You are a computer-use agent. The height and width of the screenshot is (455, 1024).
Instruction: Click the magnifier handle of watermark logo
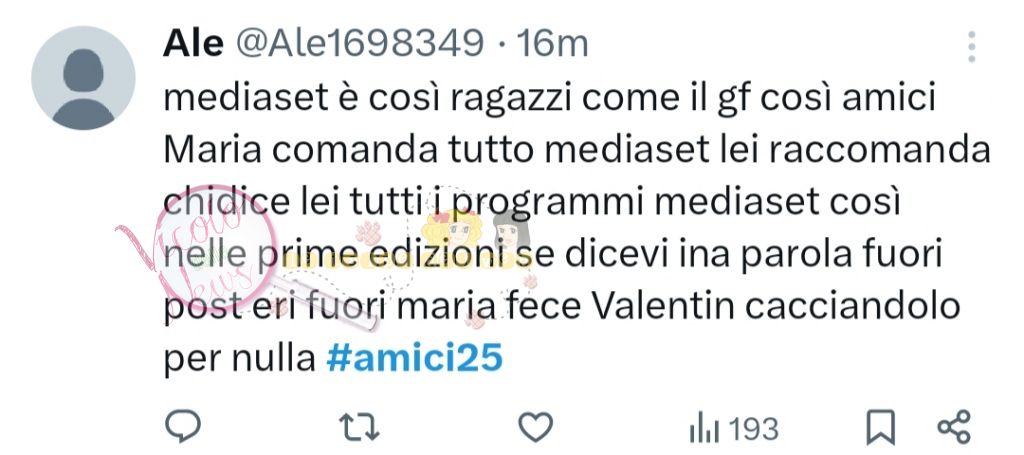327,304
